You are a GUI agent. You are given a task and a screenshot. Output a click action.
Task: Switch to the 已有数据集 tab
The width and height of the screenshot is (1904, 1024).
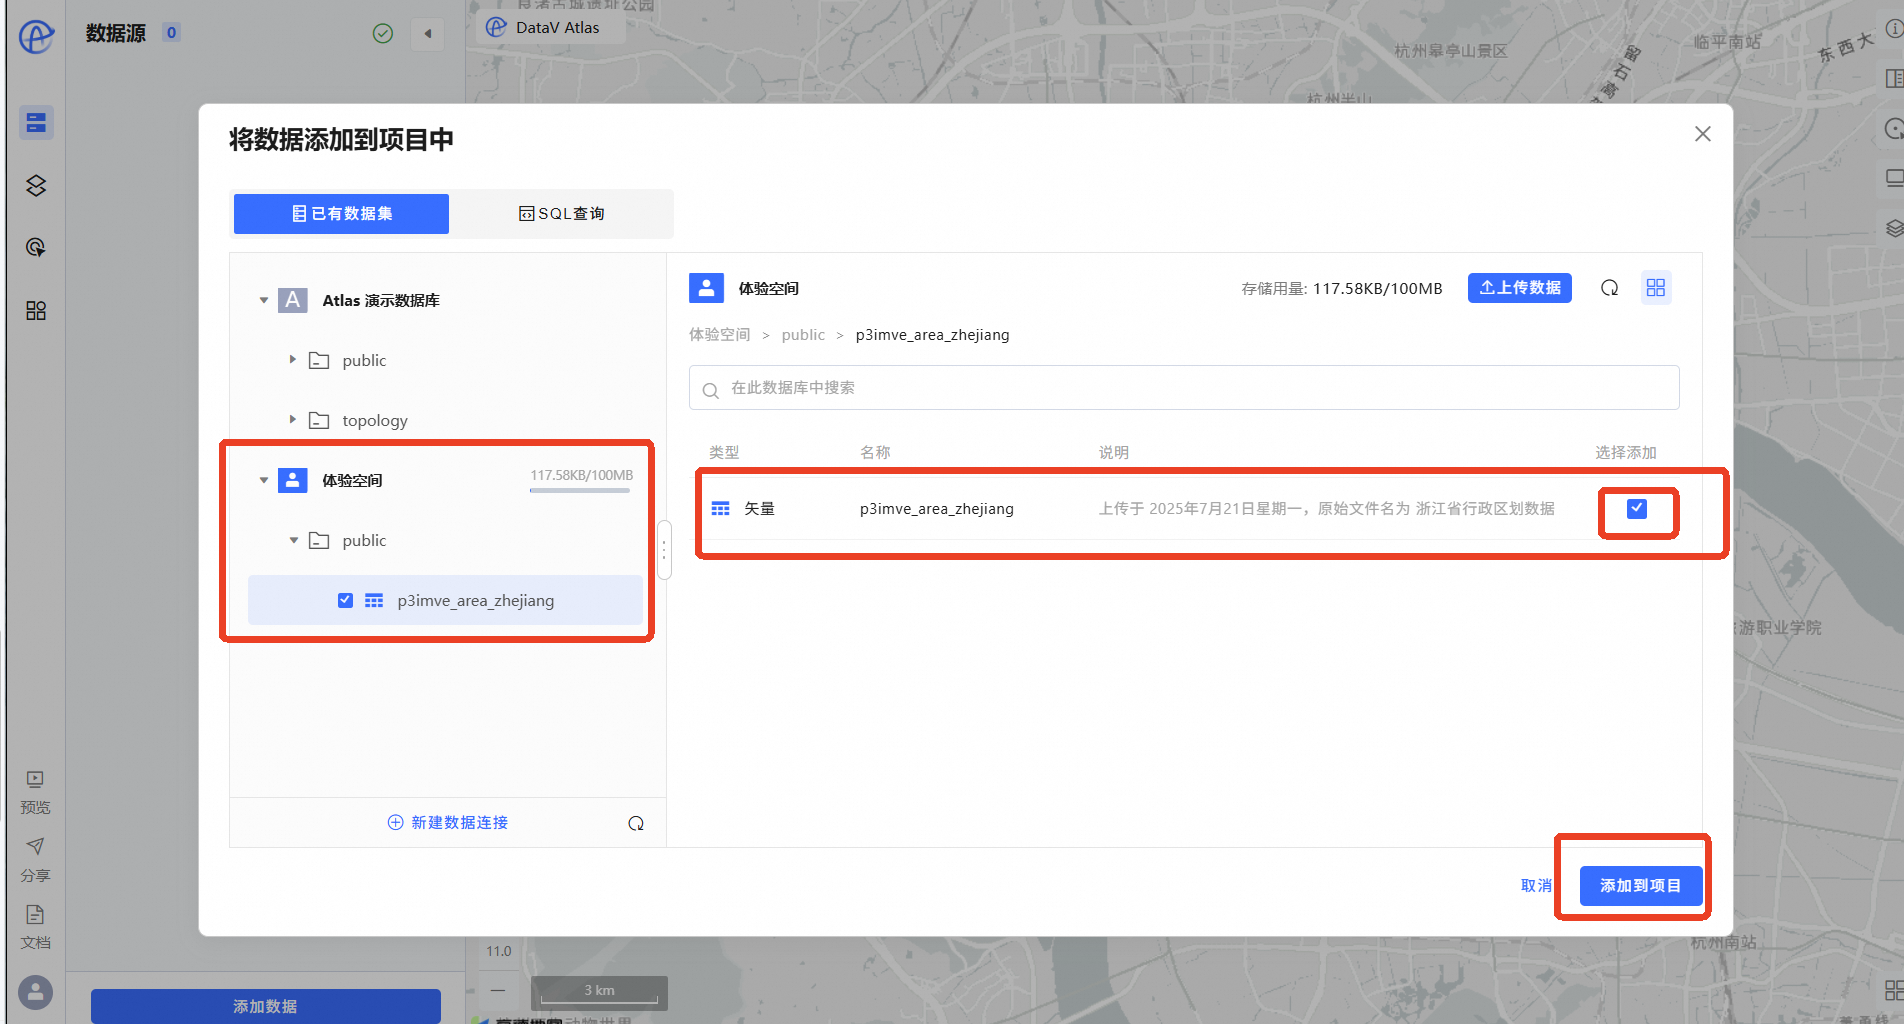(341, 214)
